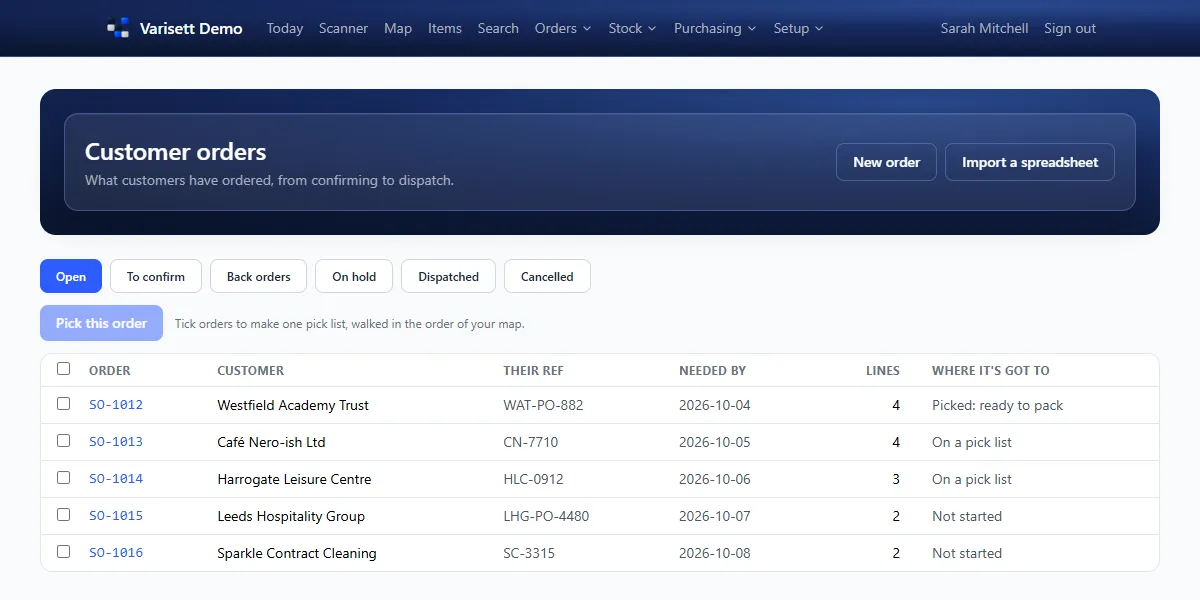This screenshot has width=1200, height=600.
Task: Switch to the Back orders tab
Action: pyautogui.click(x=259, y=276)
